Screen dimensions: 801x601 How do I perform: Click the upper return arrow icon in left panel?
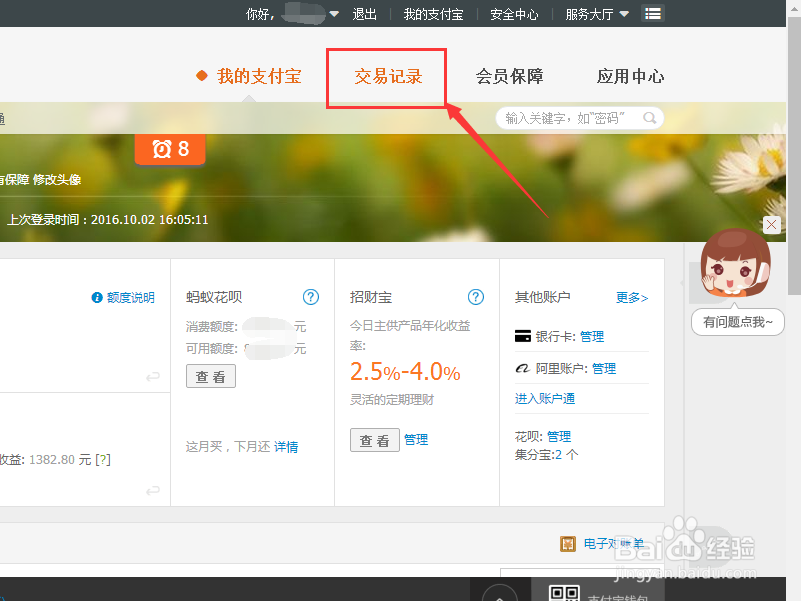point(153,377)
